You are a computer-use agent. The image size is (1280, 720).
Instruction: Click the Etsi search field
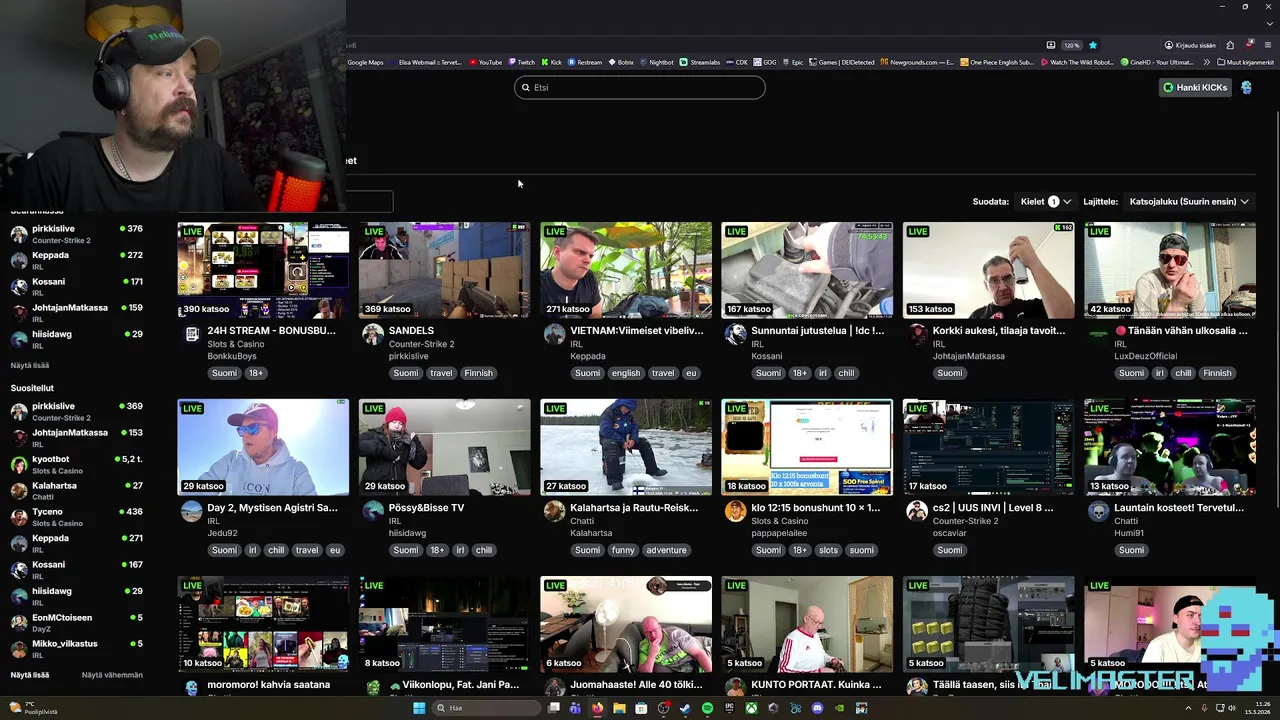(x=640, y=87)
